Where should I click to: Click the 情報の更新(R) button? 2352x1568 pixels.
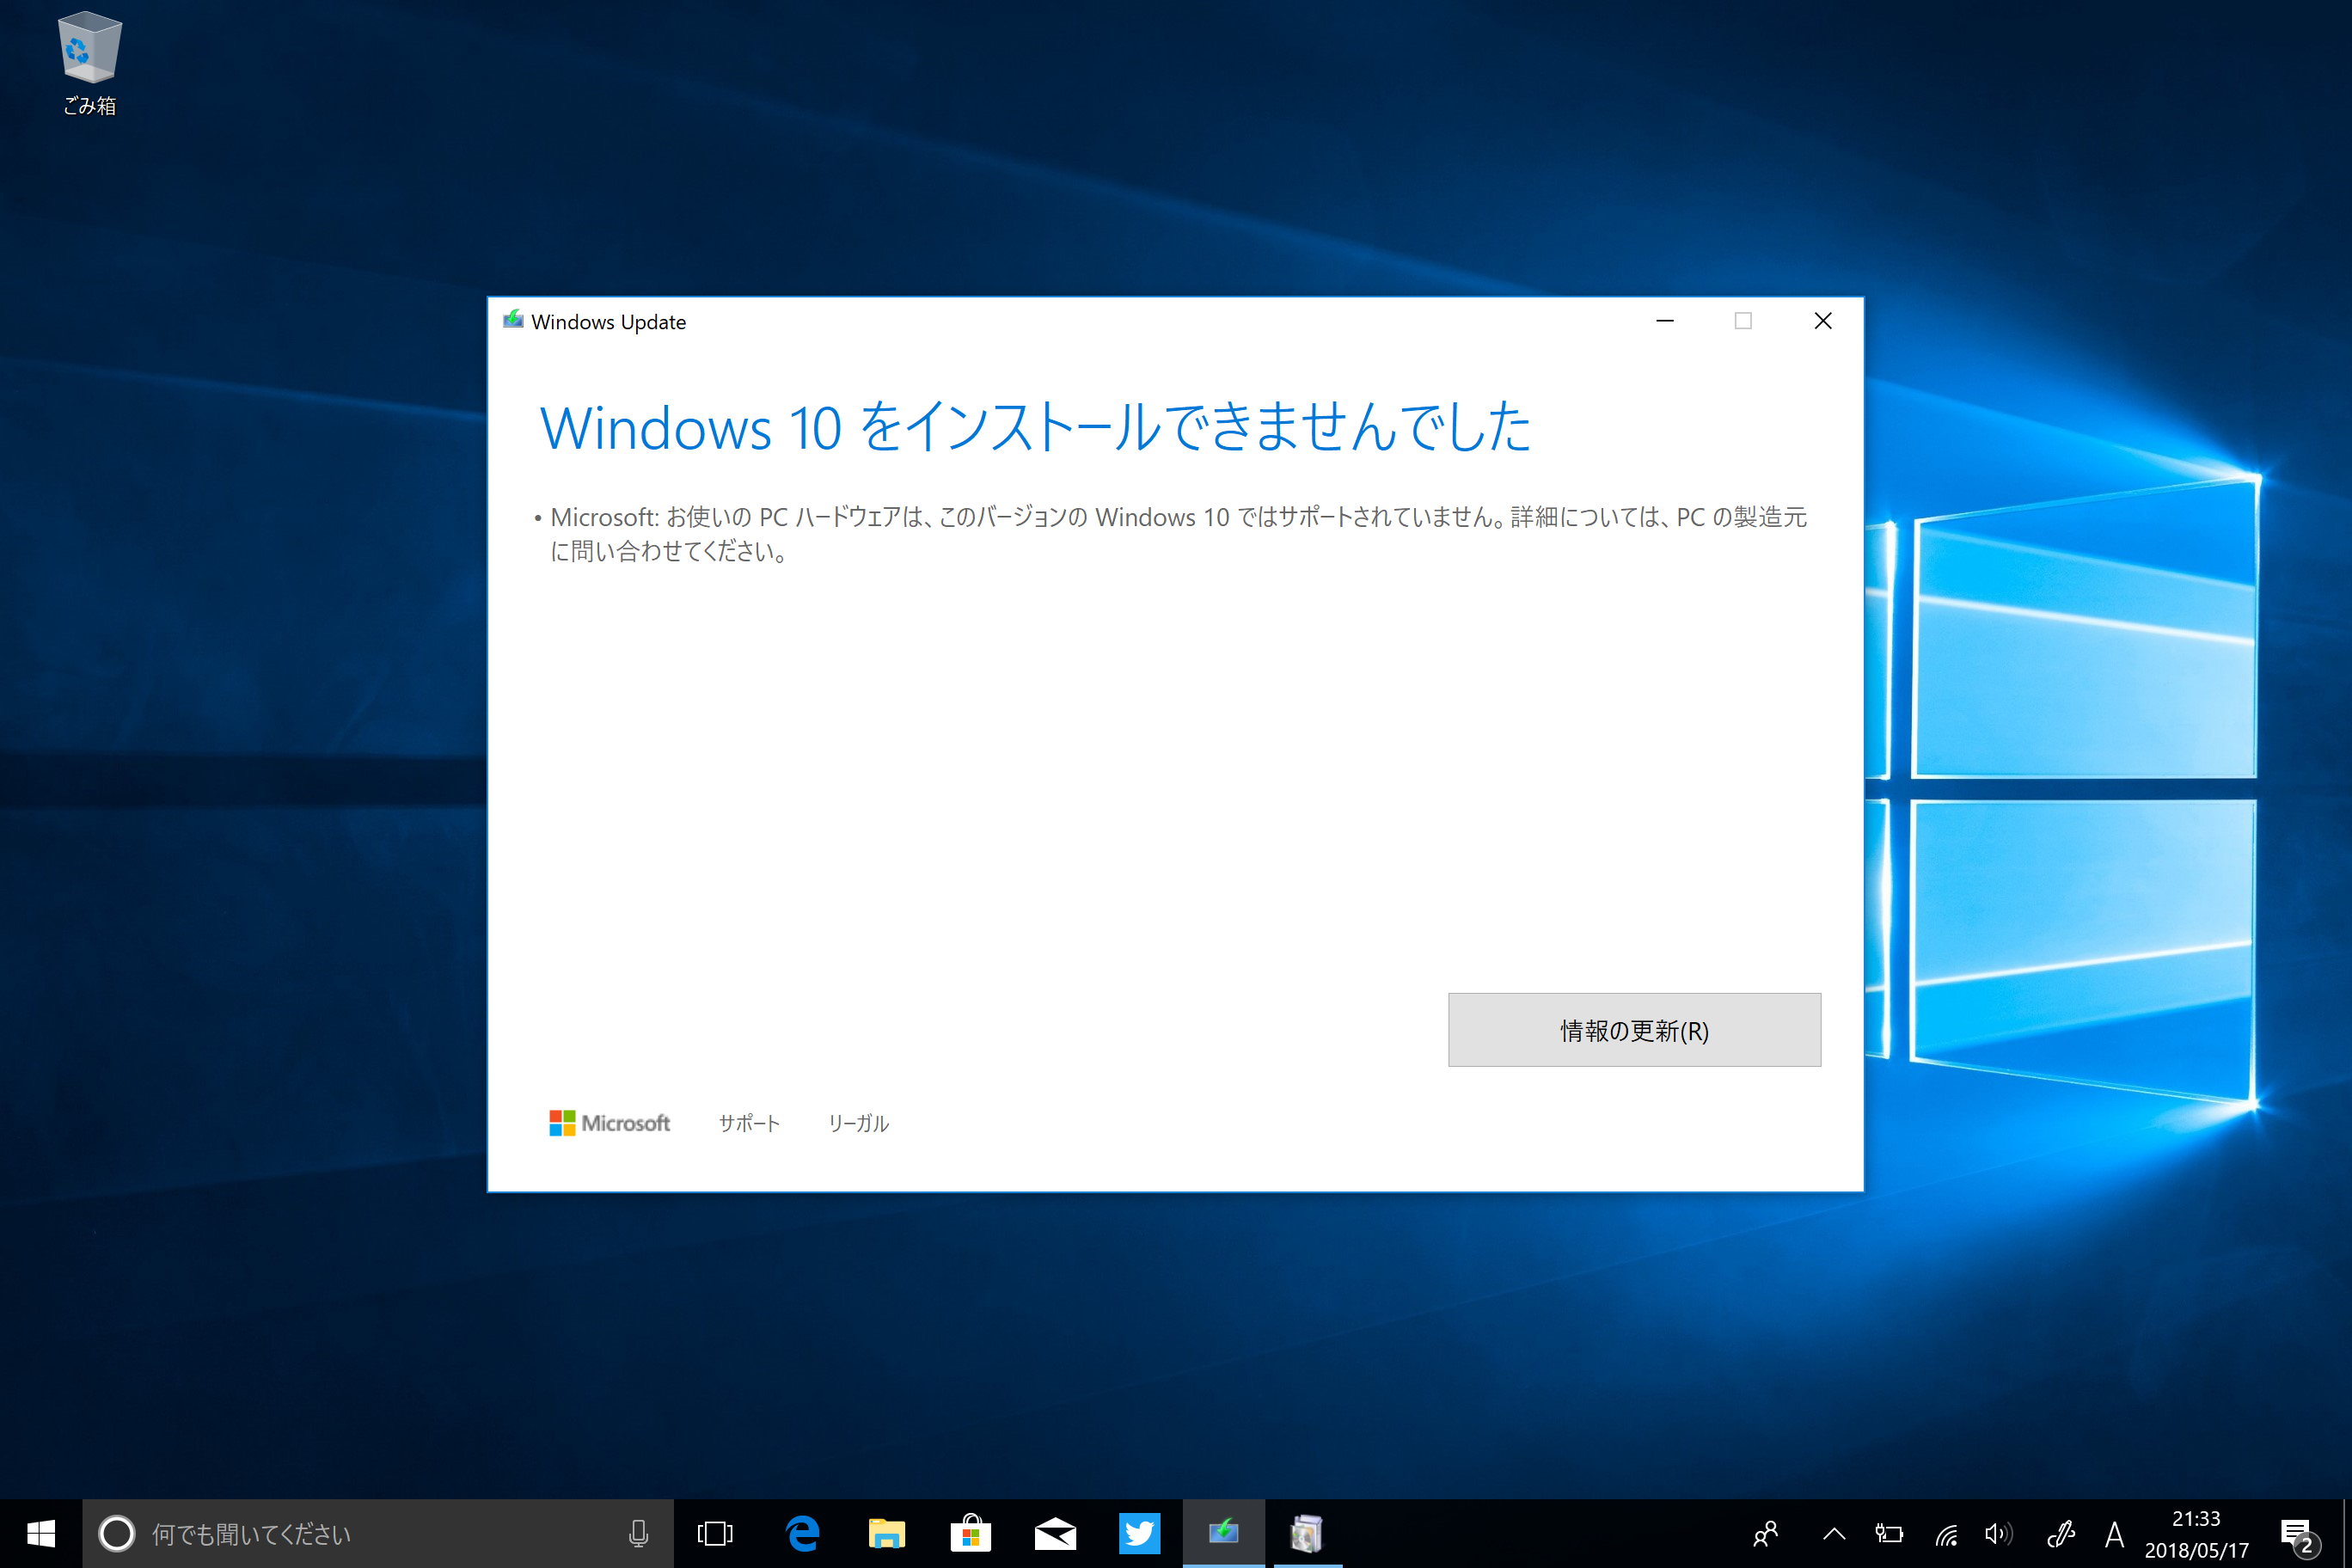(x=1634, y=1029)
